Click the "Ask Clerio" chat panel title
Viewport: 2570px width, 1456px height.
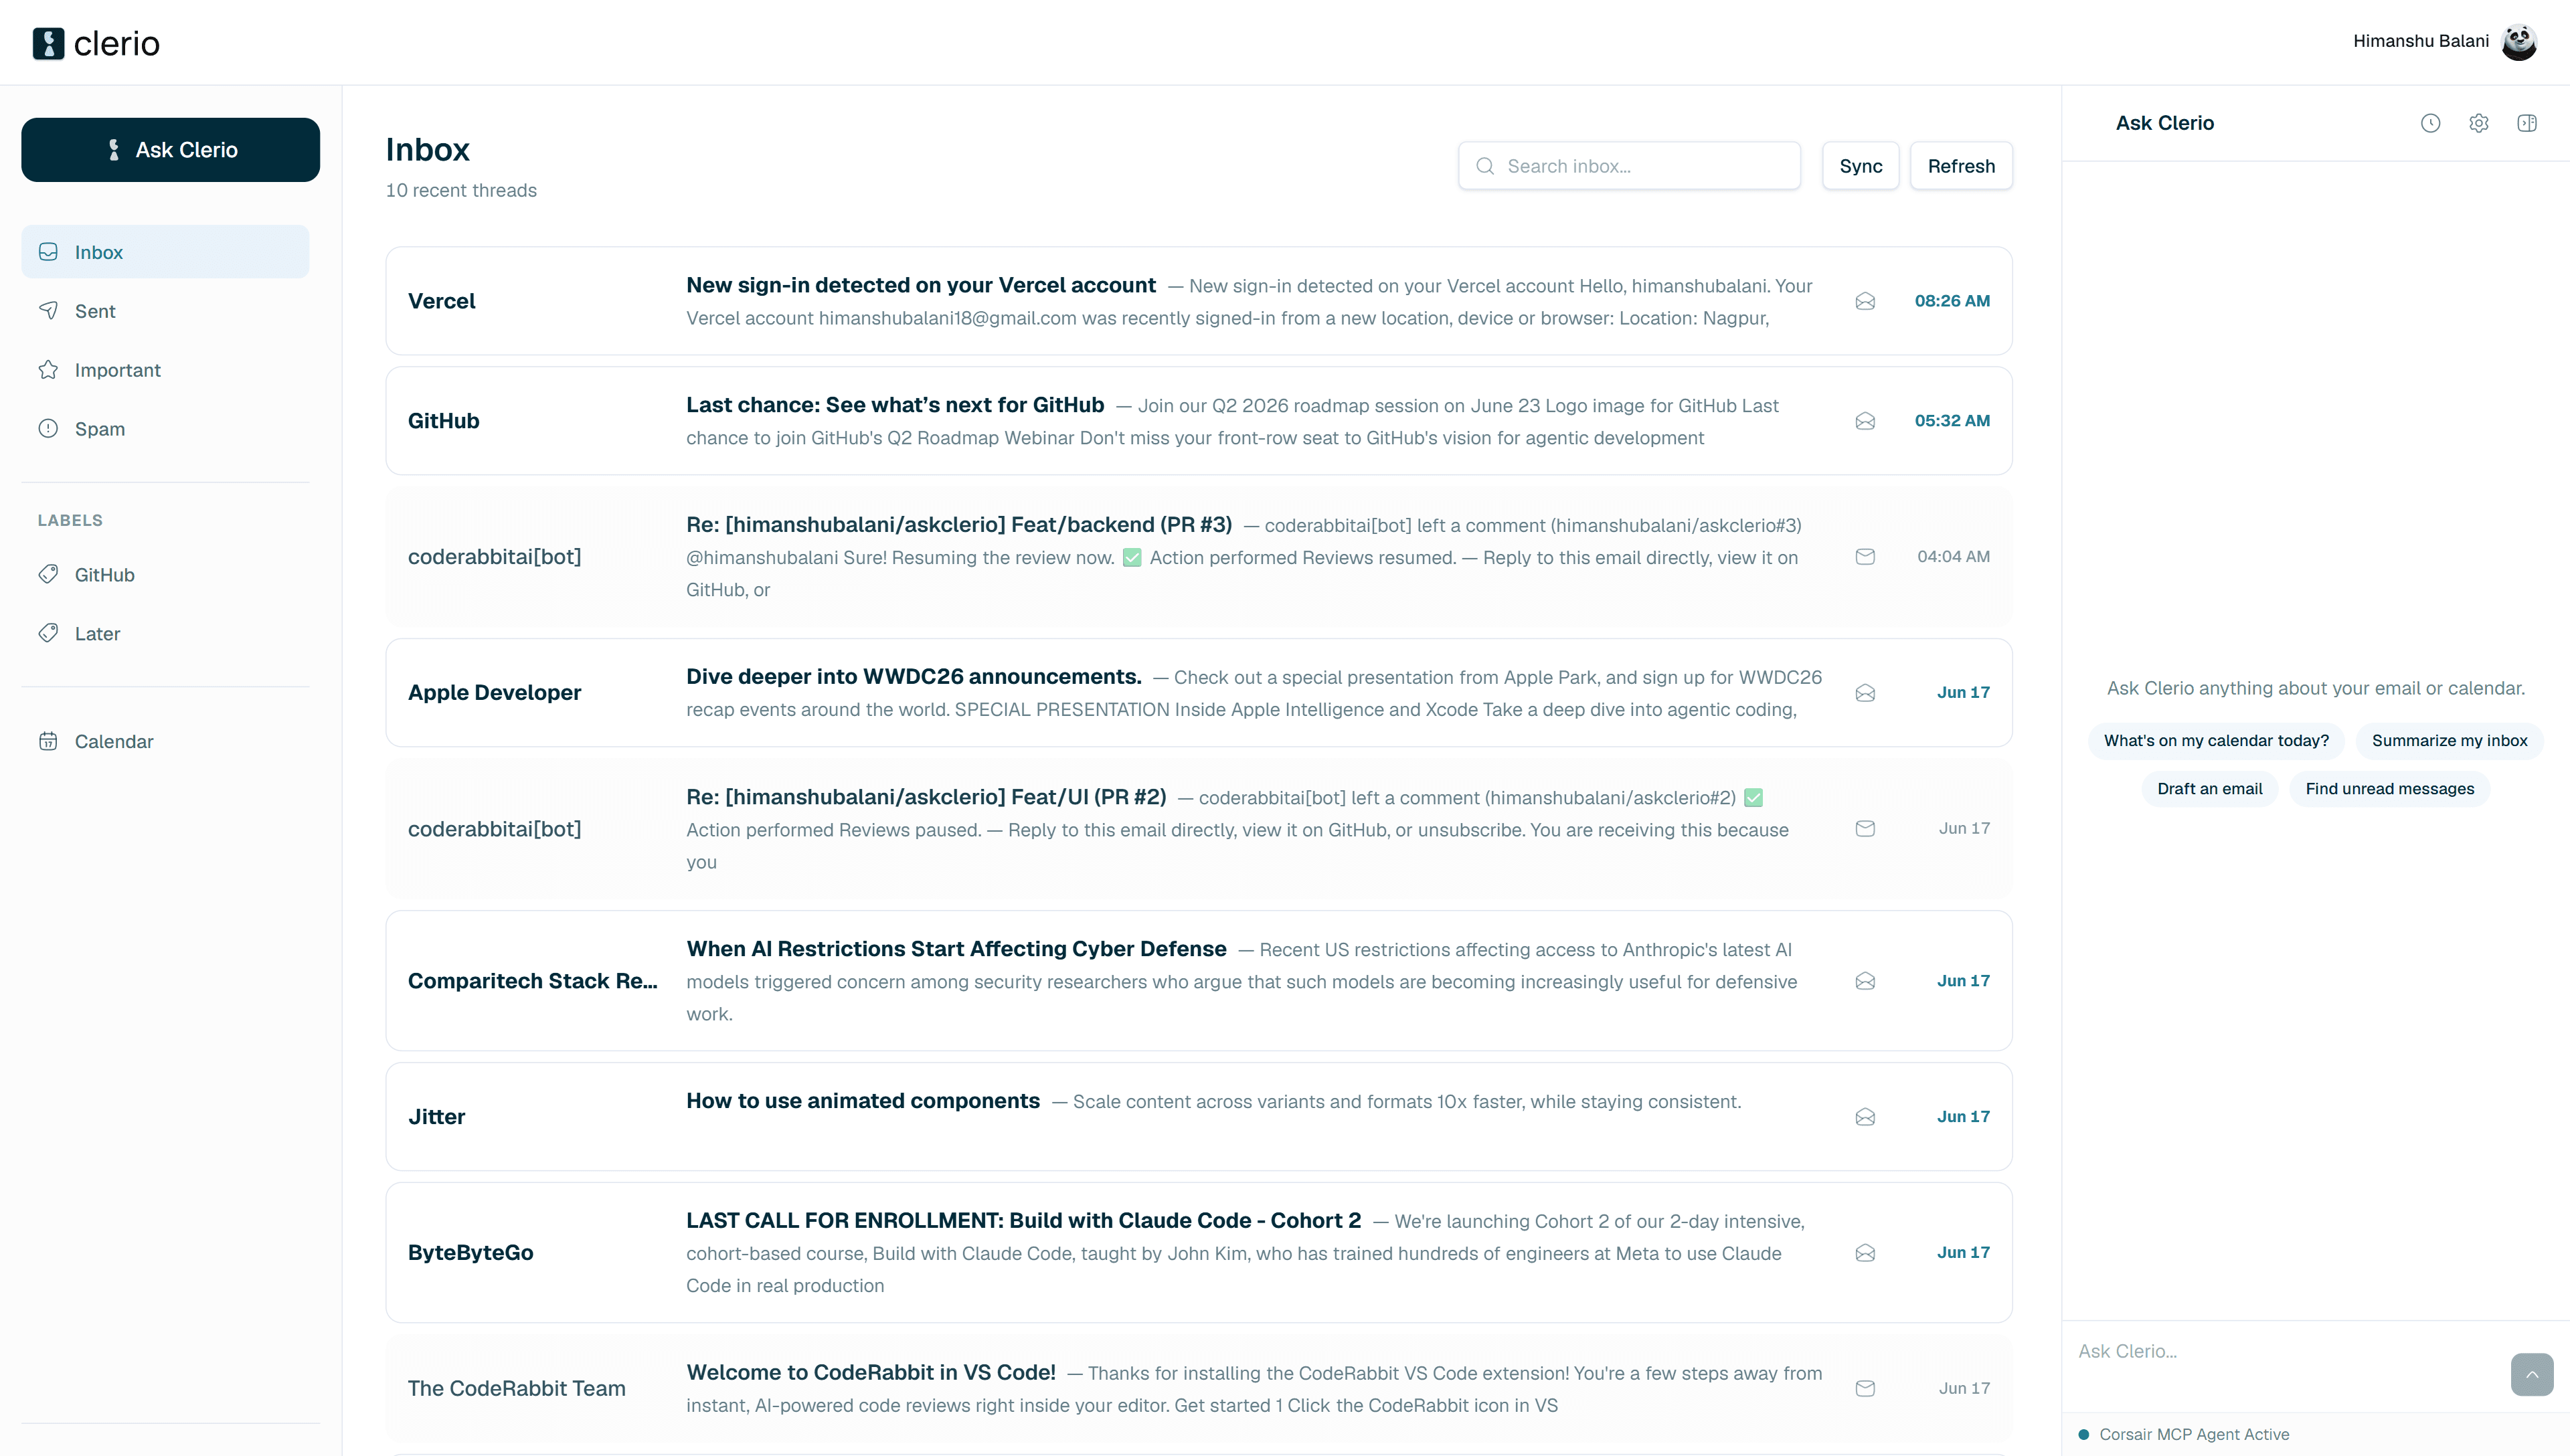[2164, 123]
